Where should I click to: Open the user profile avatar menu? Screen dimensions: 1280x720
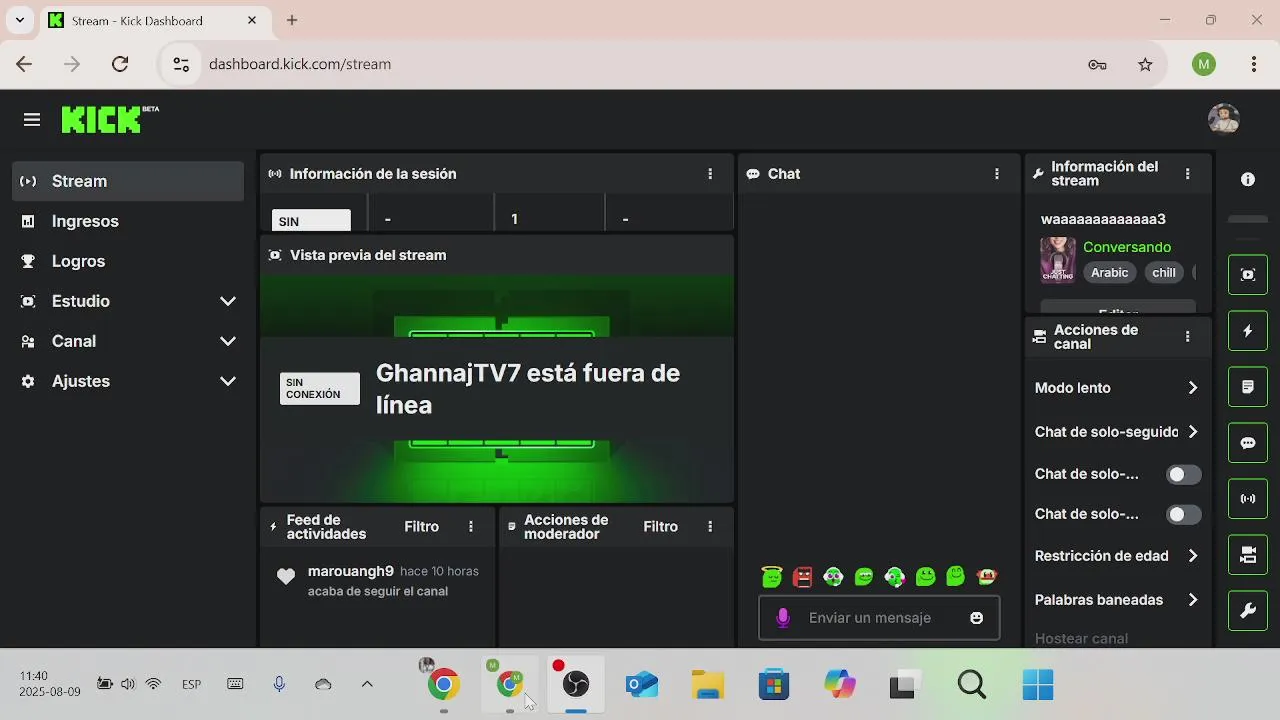coord(1224,119)
